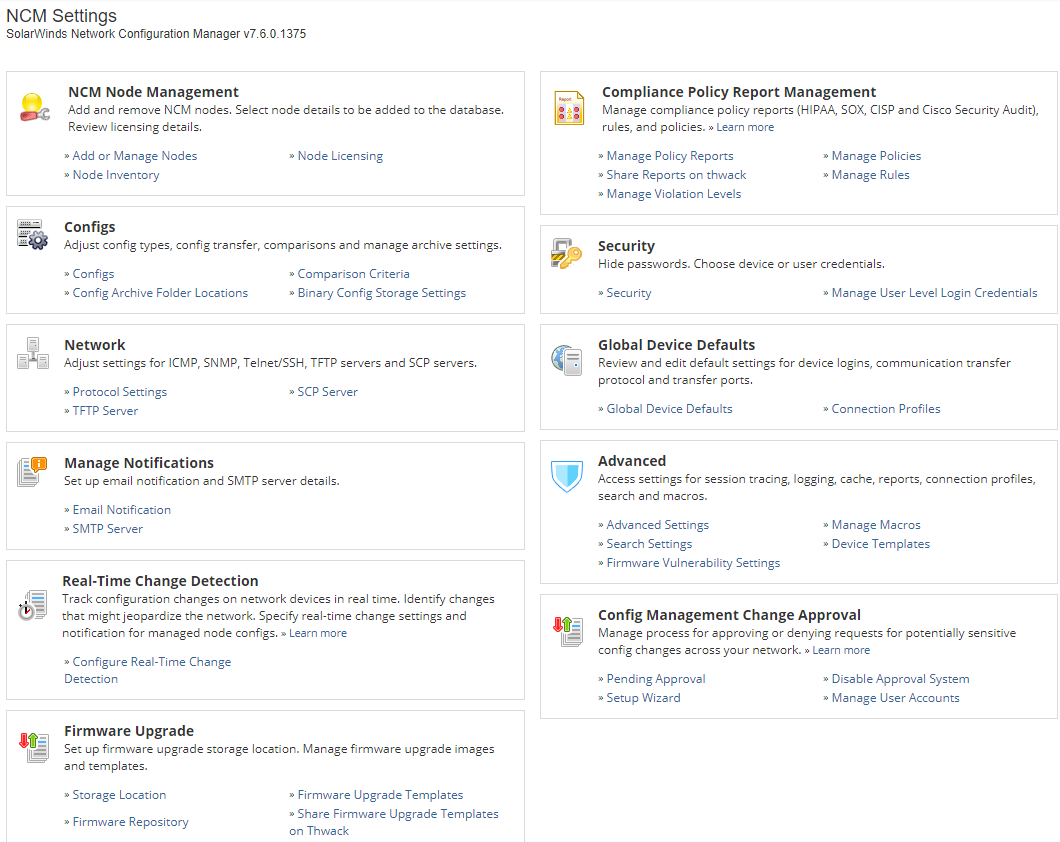Click Learn more under Config Management Change Approval
Image resolution: width=1060 pixels, height=842 pixels.
tap(841, 650)
